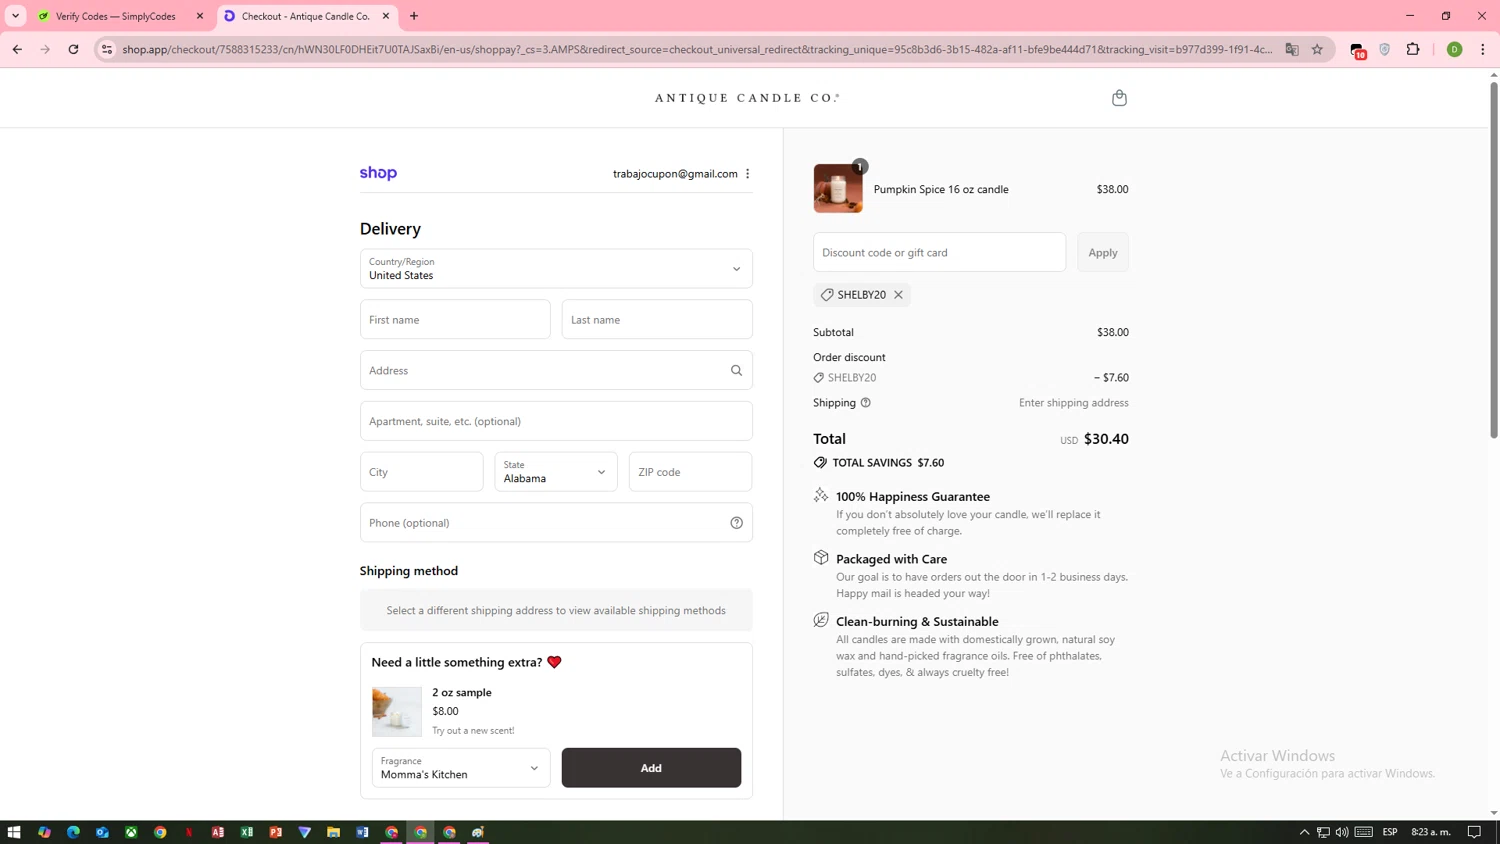Open the Fragrance dropdown showing Momma's Kitchen

[x=461, y=768]
